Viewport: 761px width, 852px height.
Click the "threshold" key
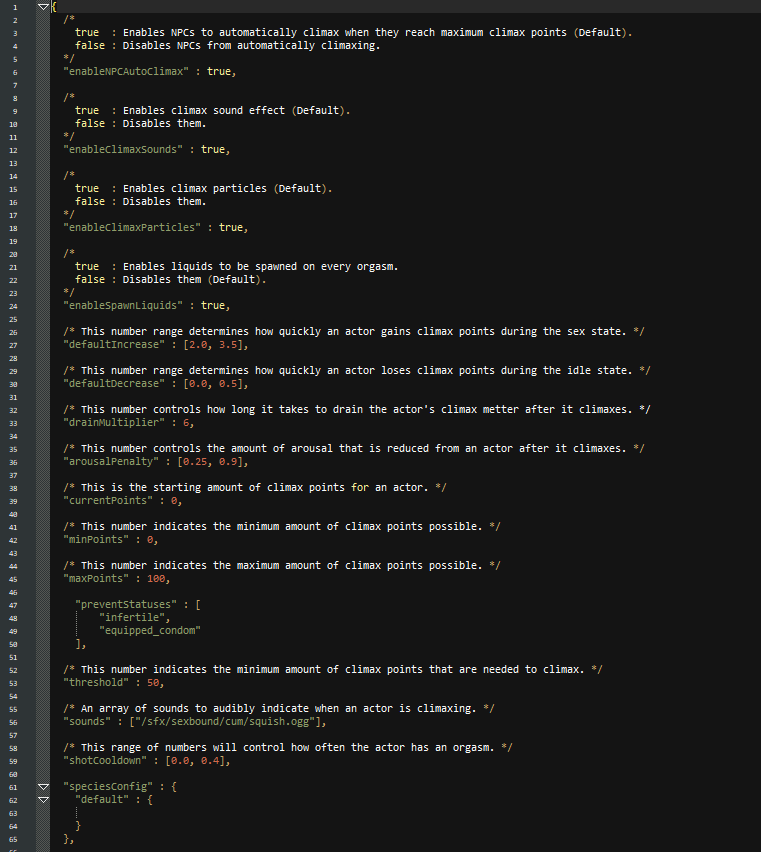point(96,683)
